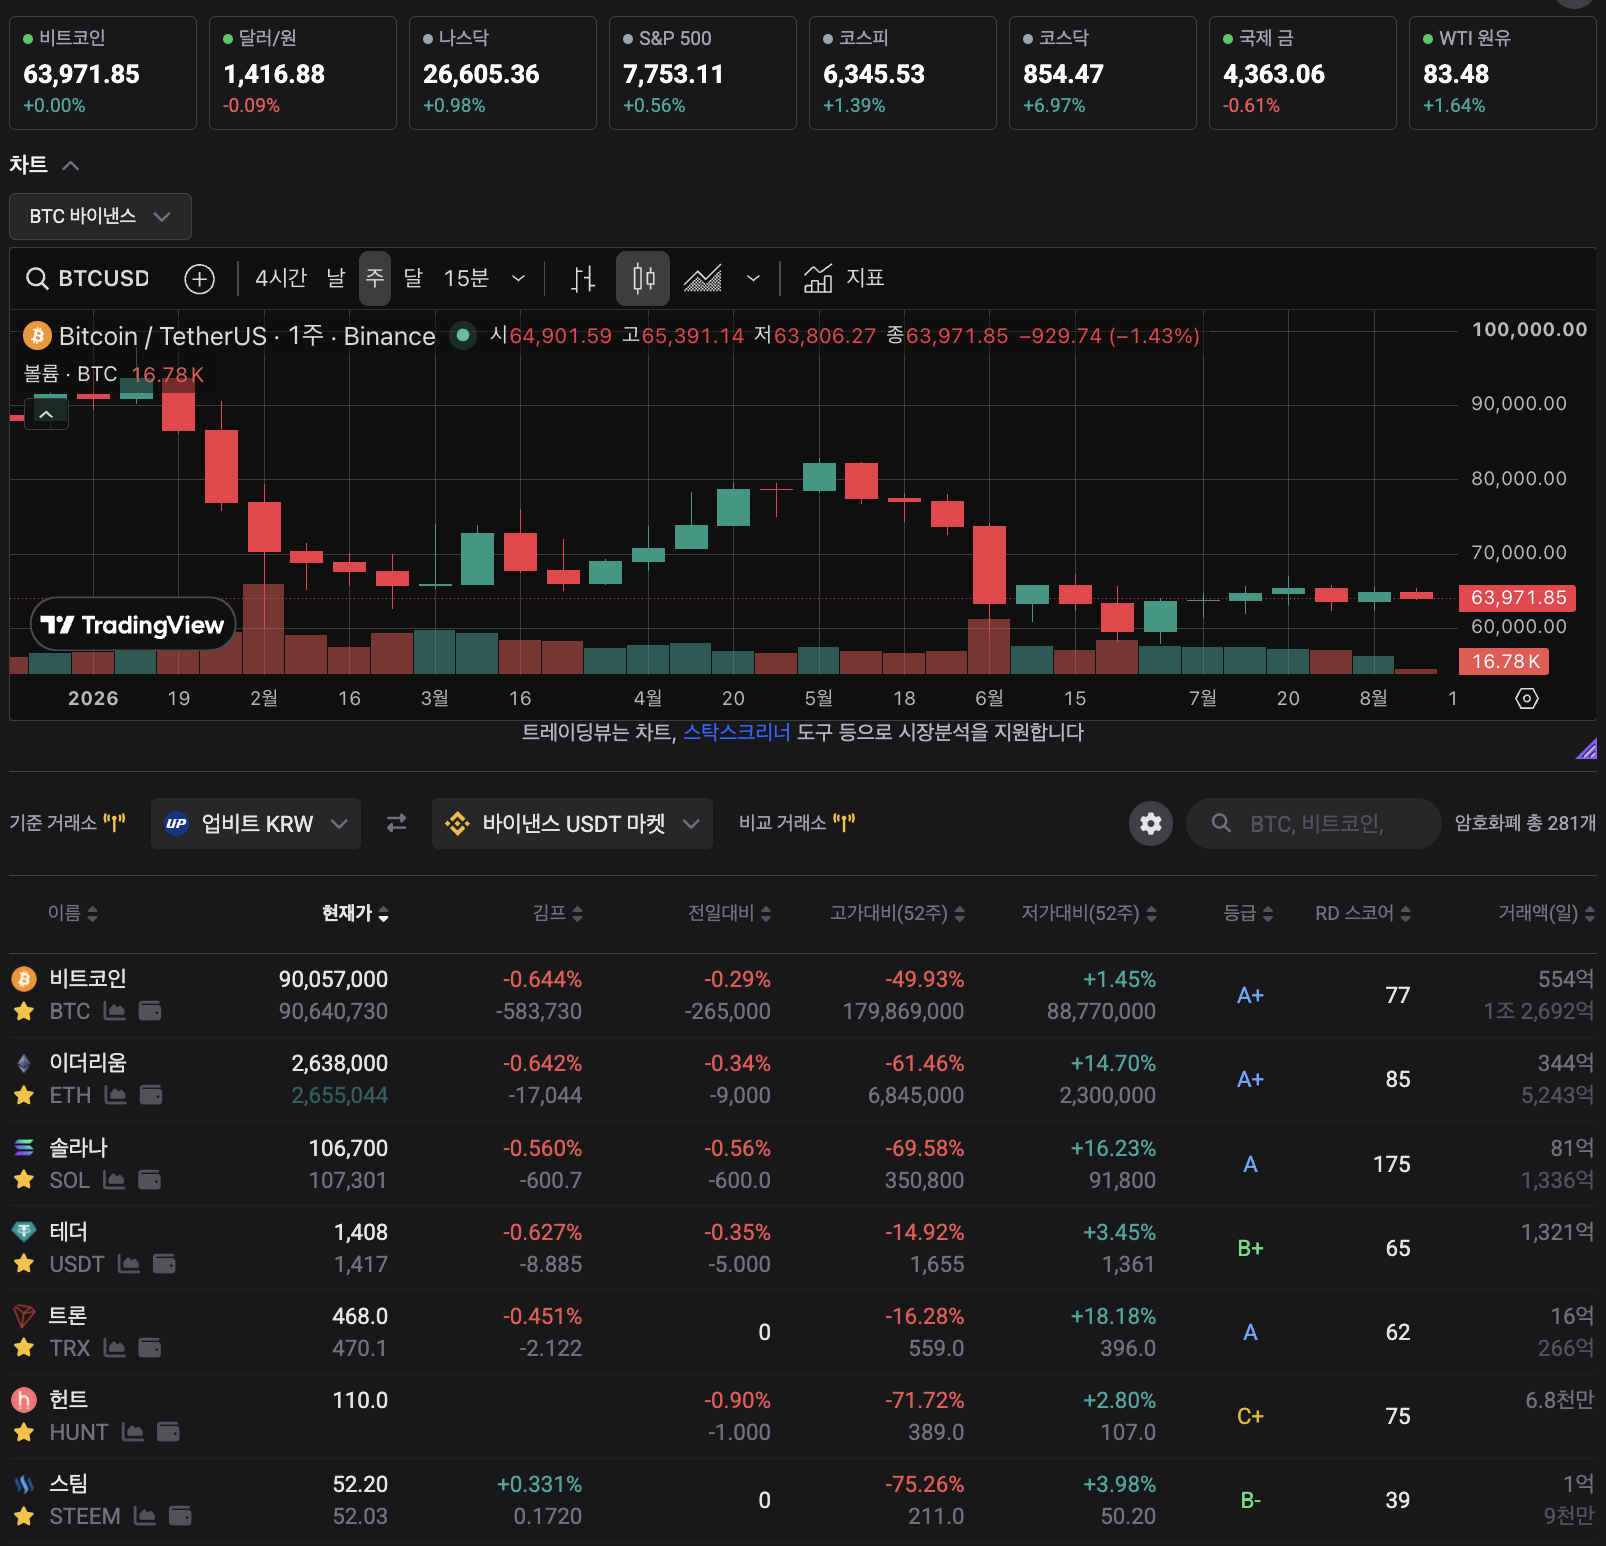
Task: Open the STEEM chart icon
Action: click(145, 1516)
